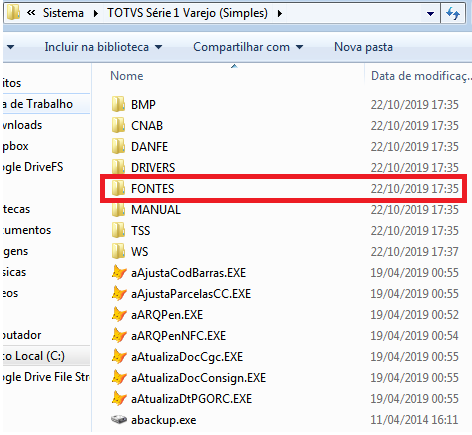Click the Nova pasta button
472x435 pixels.
(x=363, y=47)
